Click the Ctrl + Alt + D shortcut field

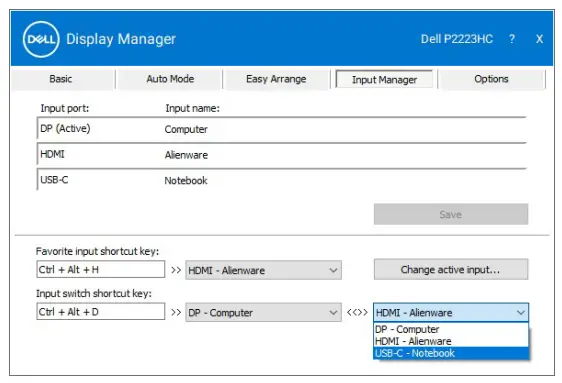coord(101,312)
